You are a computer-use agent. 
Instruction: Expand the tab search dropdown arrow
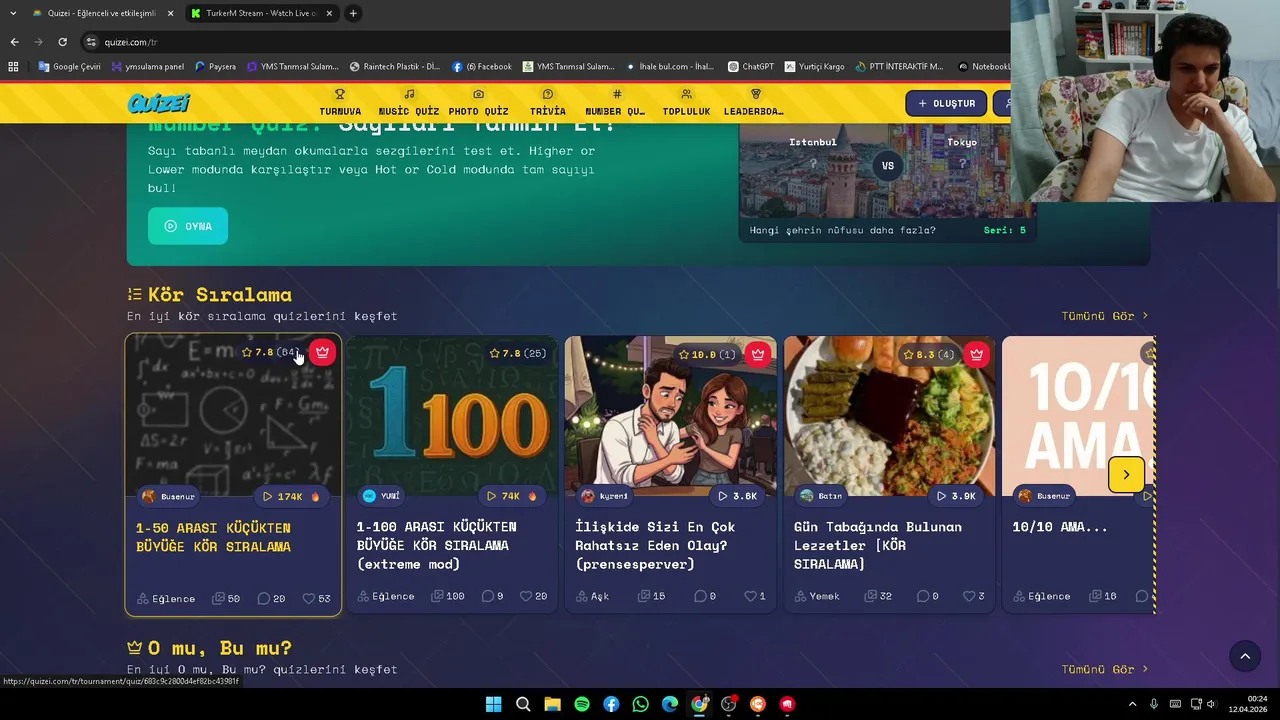coord(13,13)
